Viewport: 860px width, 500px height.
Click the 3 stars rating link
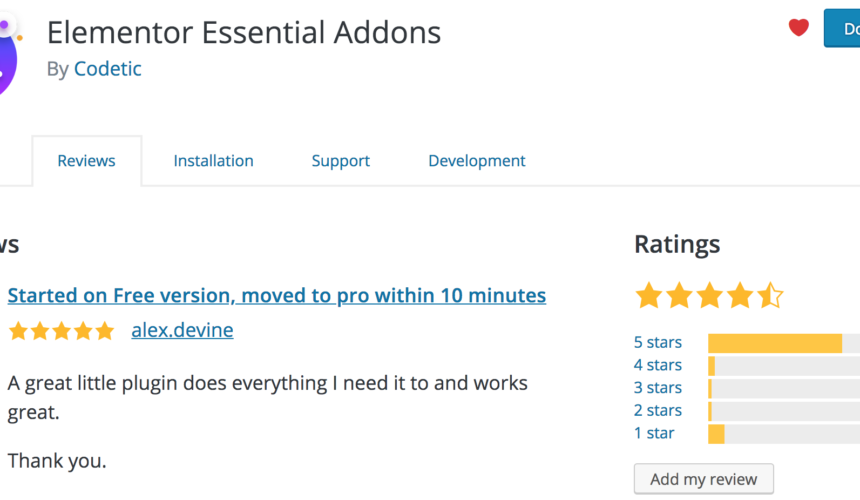click(658, 388)
